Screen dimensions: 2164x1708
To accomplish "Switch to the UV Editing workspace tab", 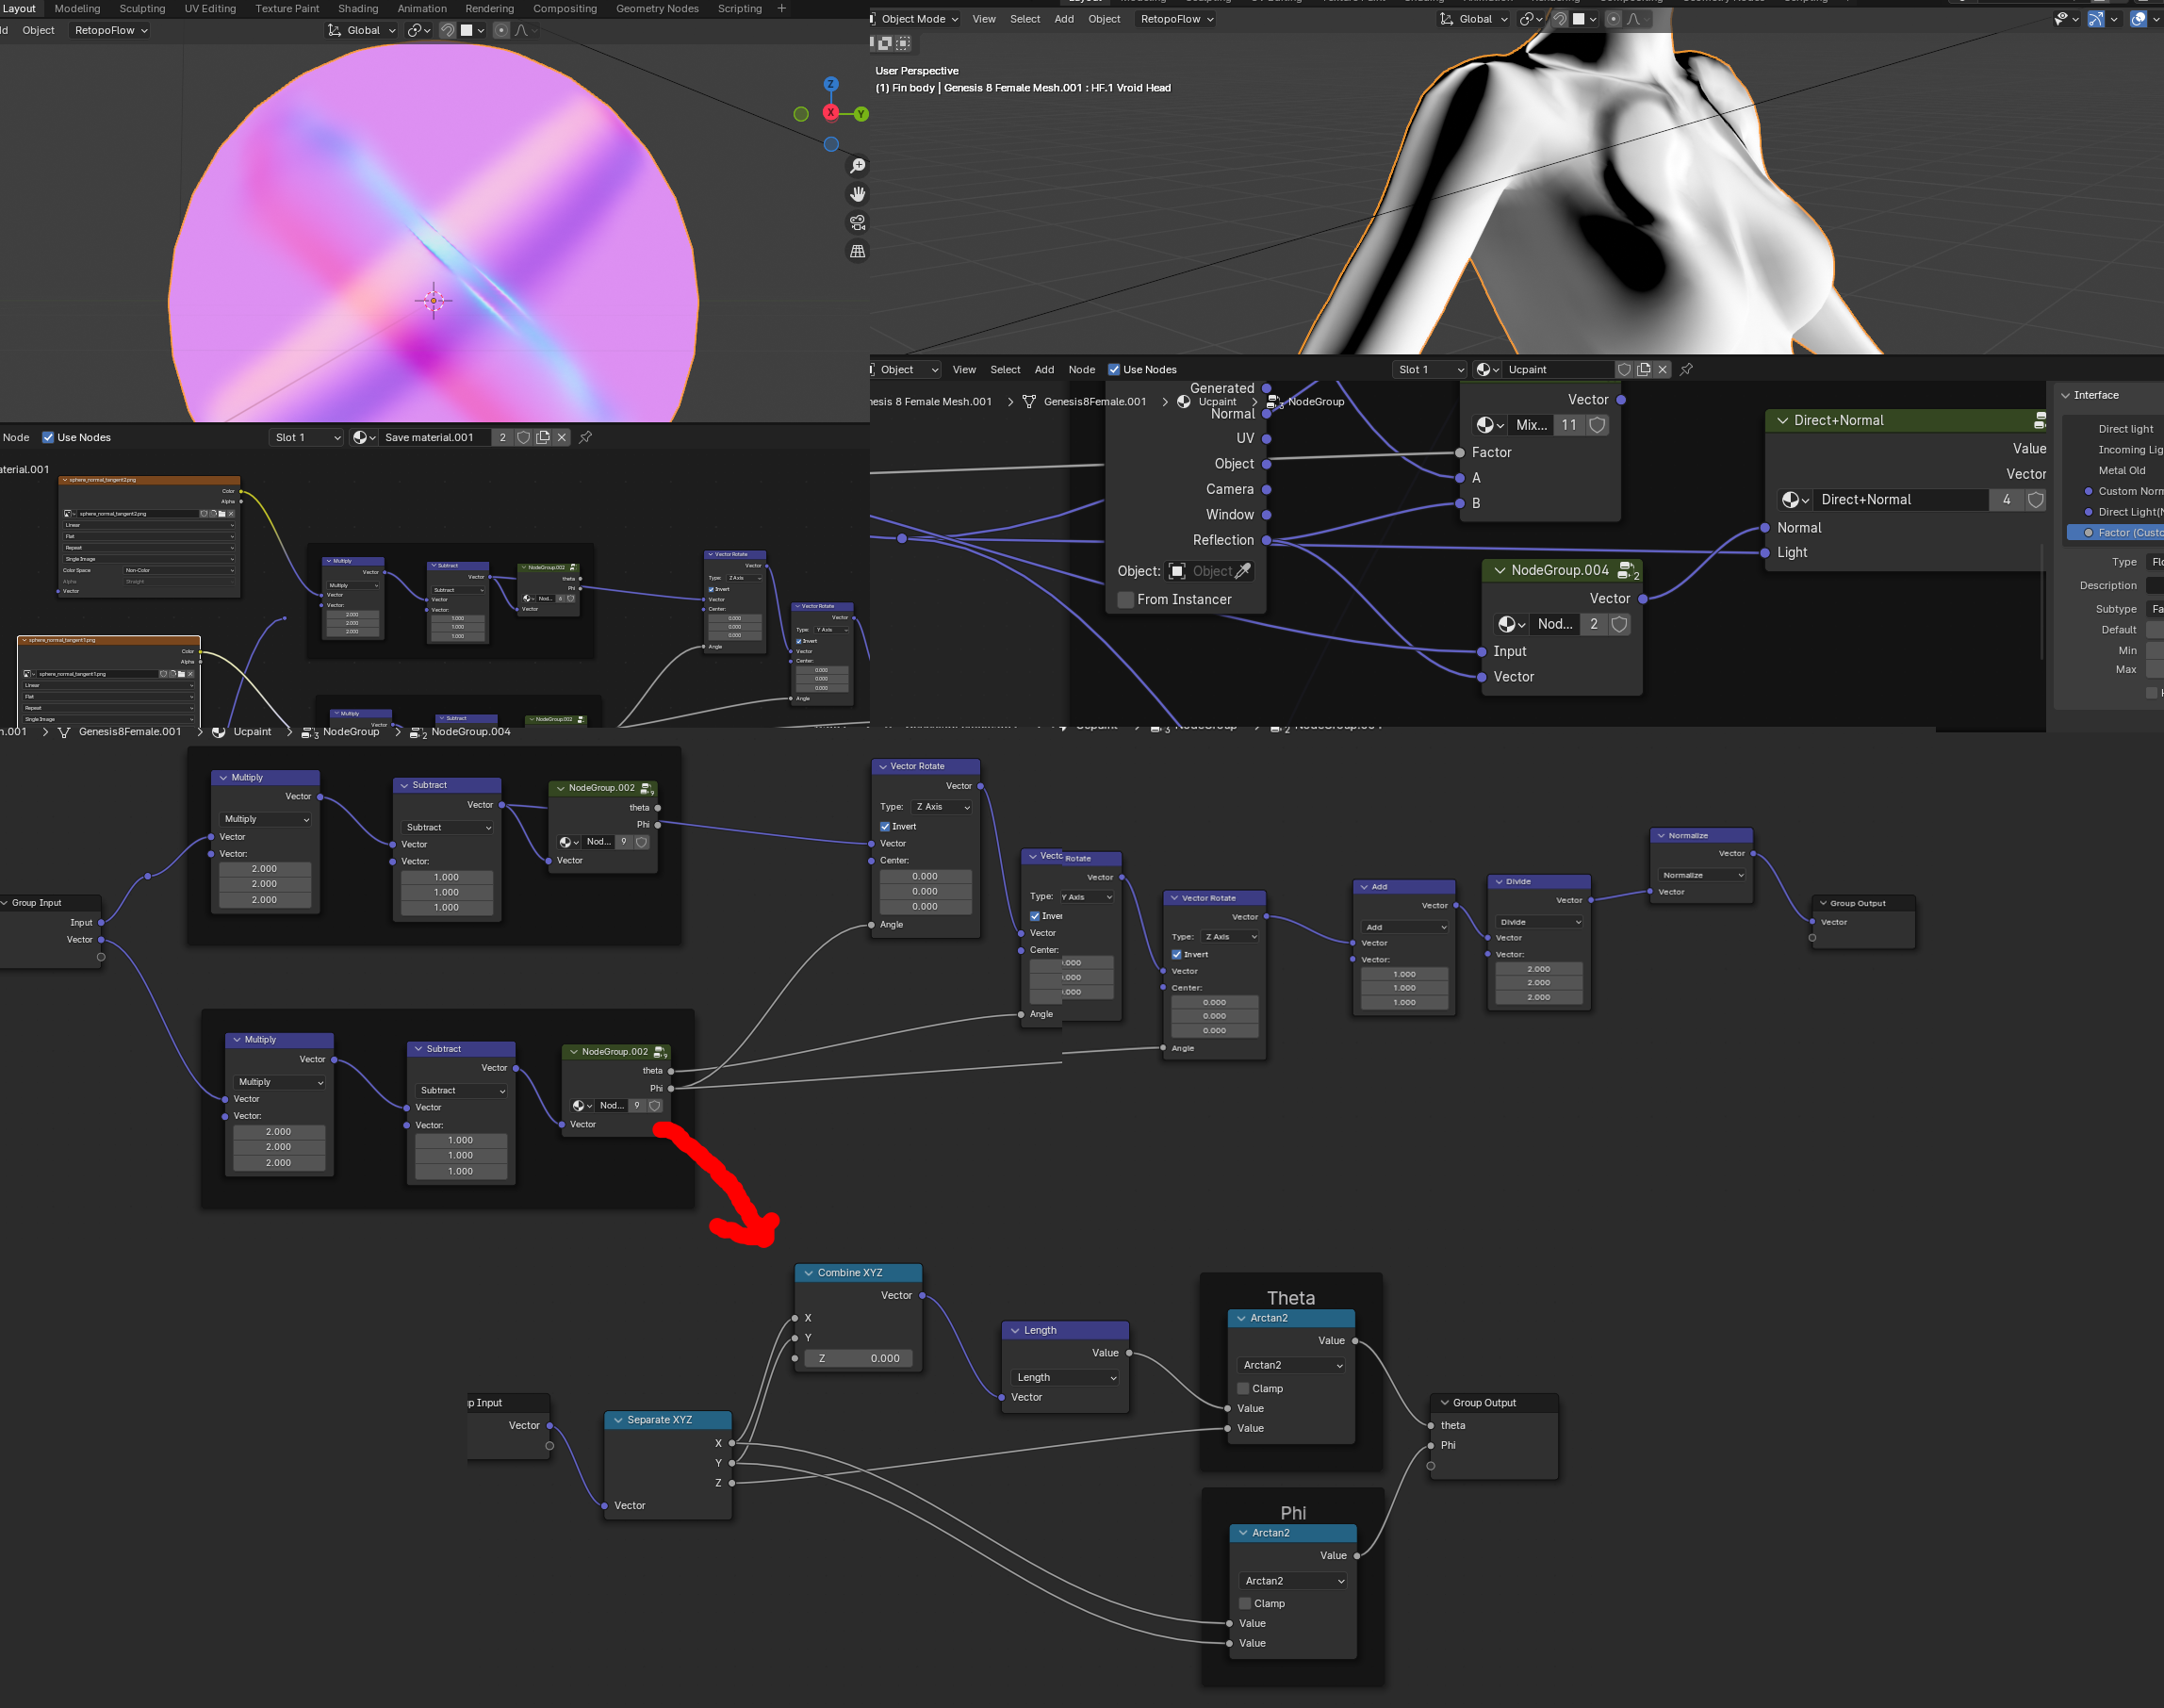I will click(x=210, y=8).
